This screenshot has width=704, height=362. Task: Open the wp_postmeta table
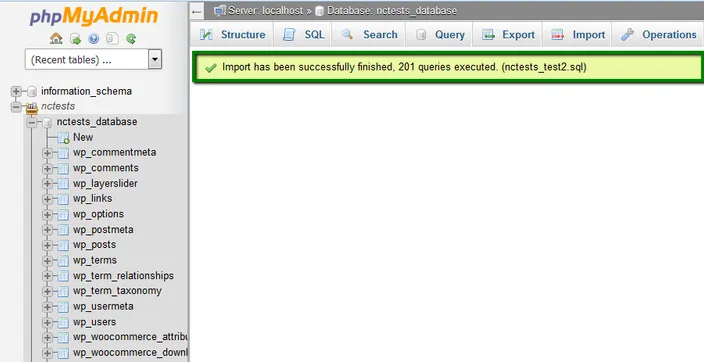tap(103, 230)
